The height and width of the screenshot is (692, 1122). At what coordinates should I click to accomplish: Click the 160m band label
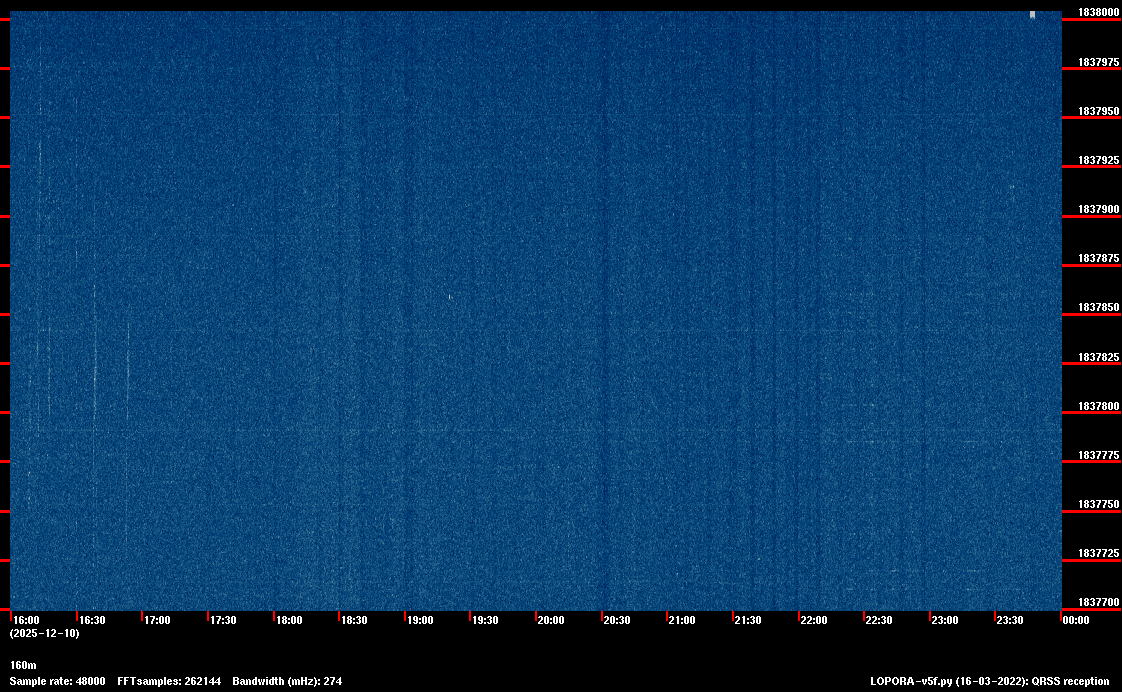point(23,666)
